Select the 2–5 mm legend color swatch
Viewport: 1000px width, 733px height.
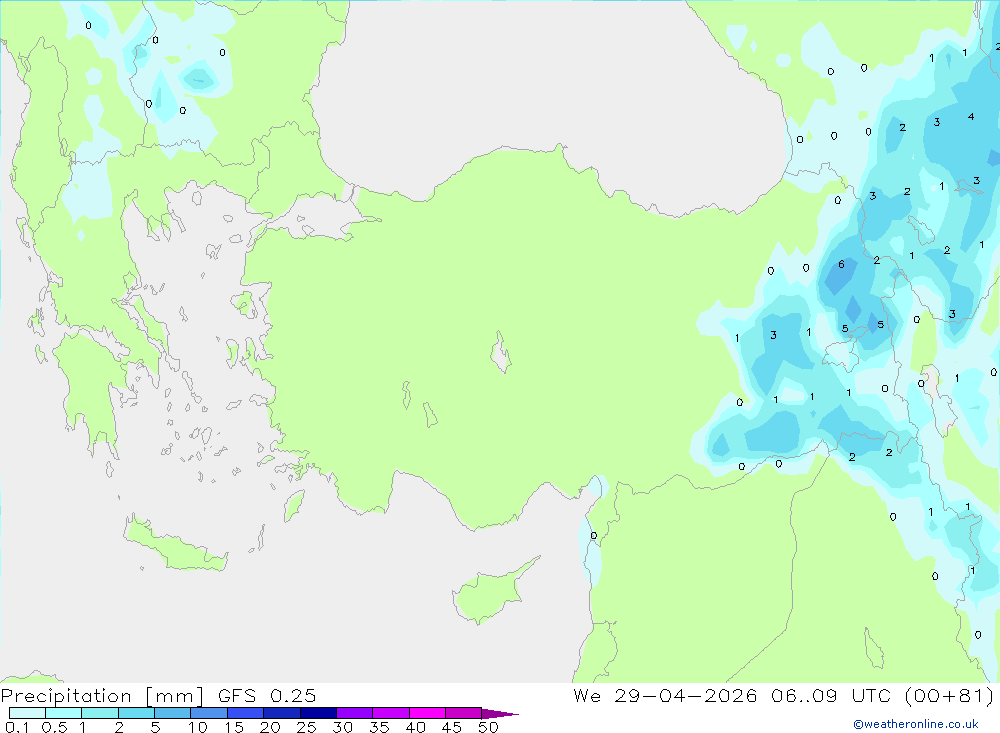pyautogui.click(x=136, y=713)
